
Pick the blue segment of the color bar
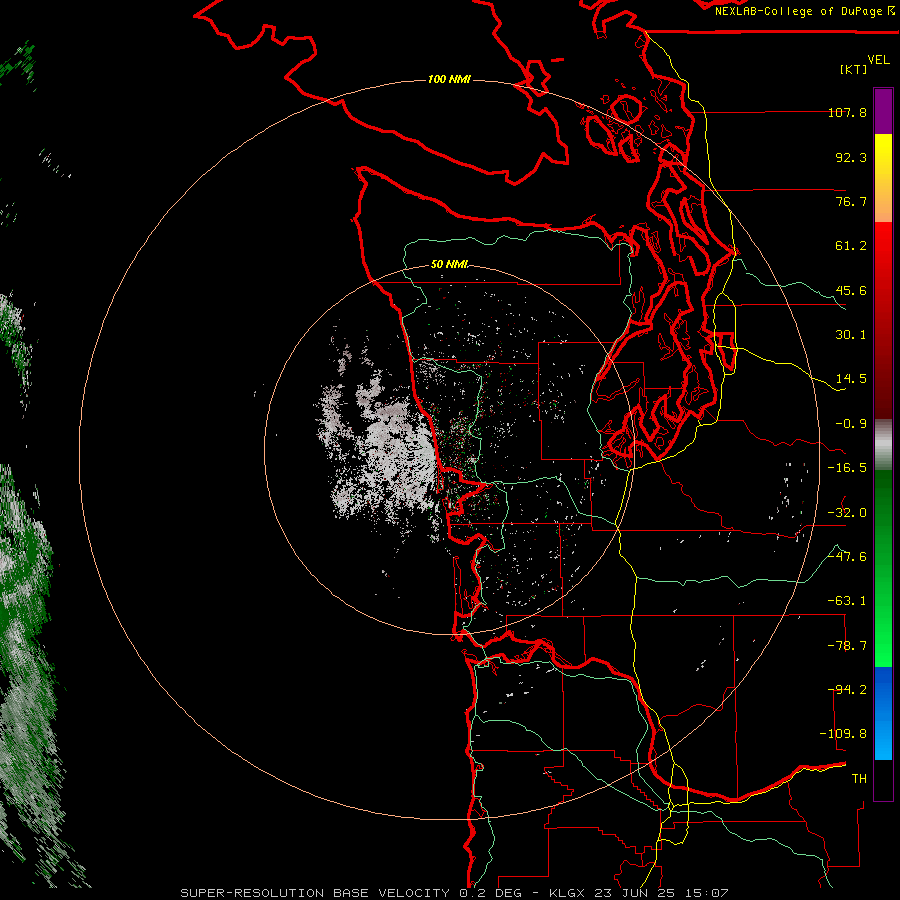883,713
